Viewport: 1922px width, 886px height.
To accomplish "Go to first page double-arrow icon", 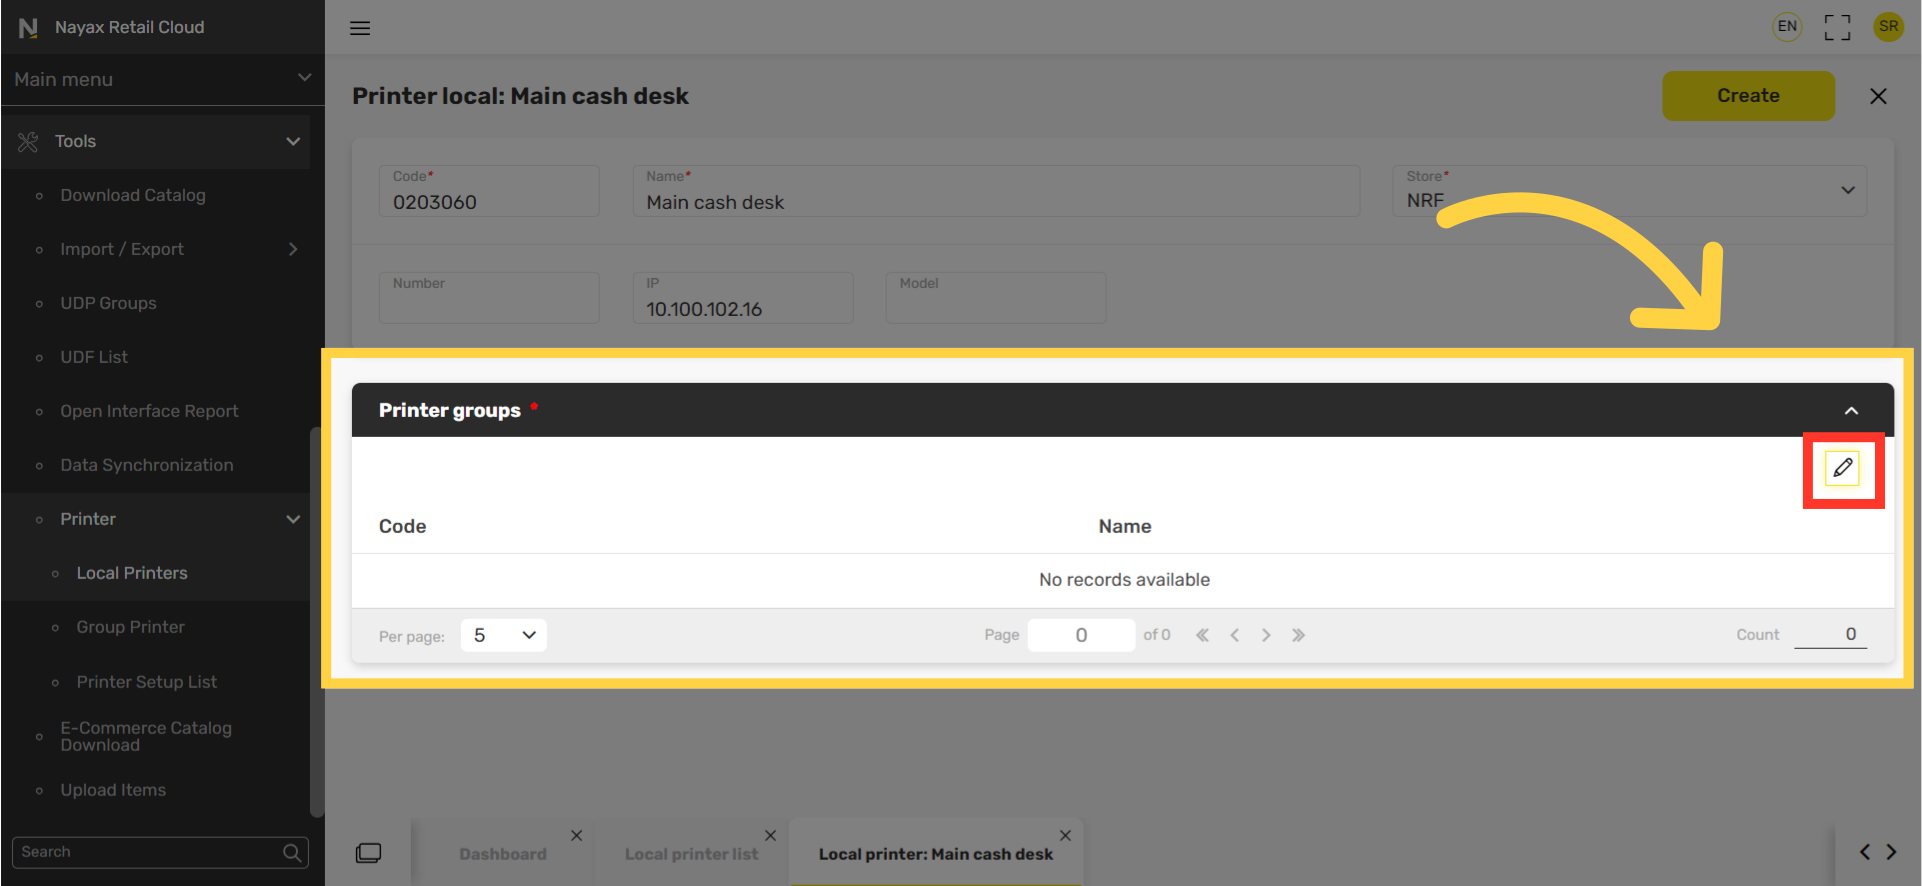I will [1203, 635].
